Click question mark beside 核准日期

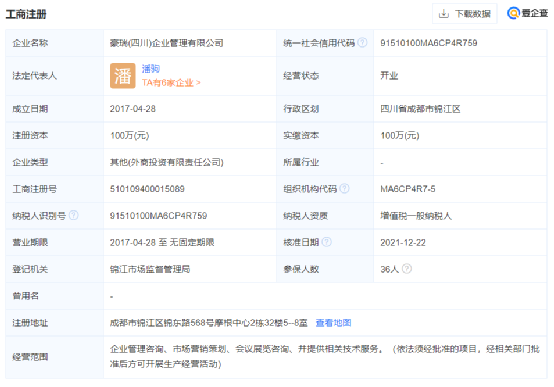[327, 242]
